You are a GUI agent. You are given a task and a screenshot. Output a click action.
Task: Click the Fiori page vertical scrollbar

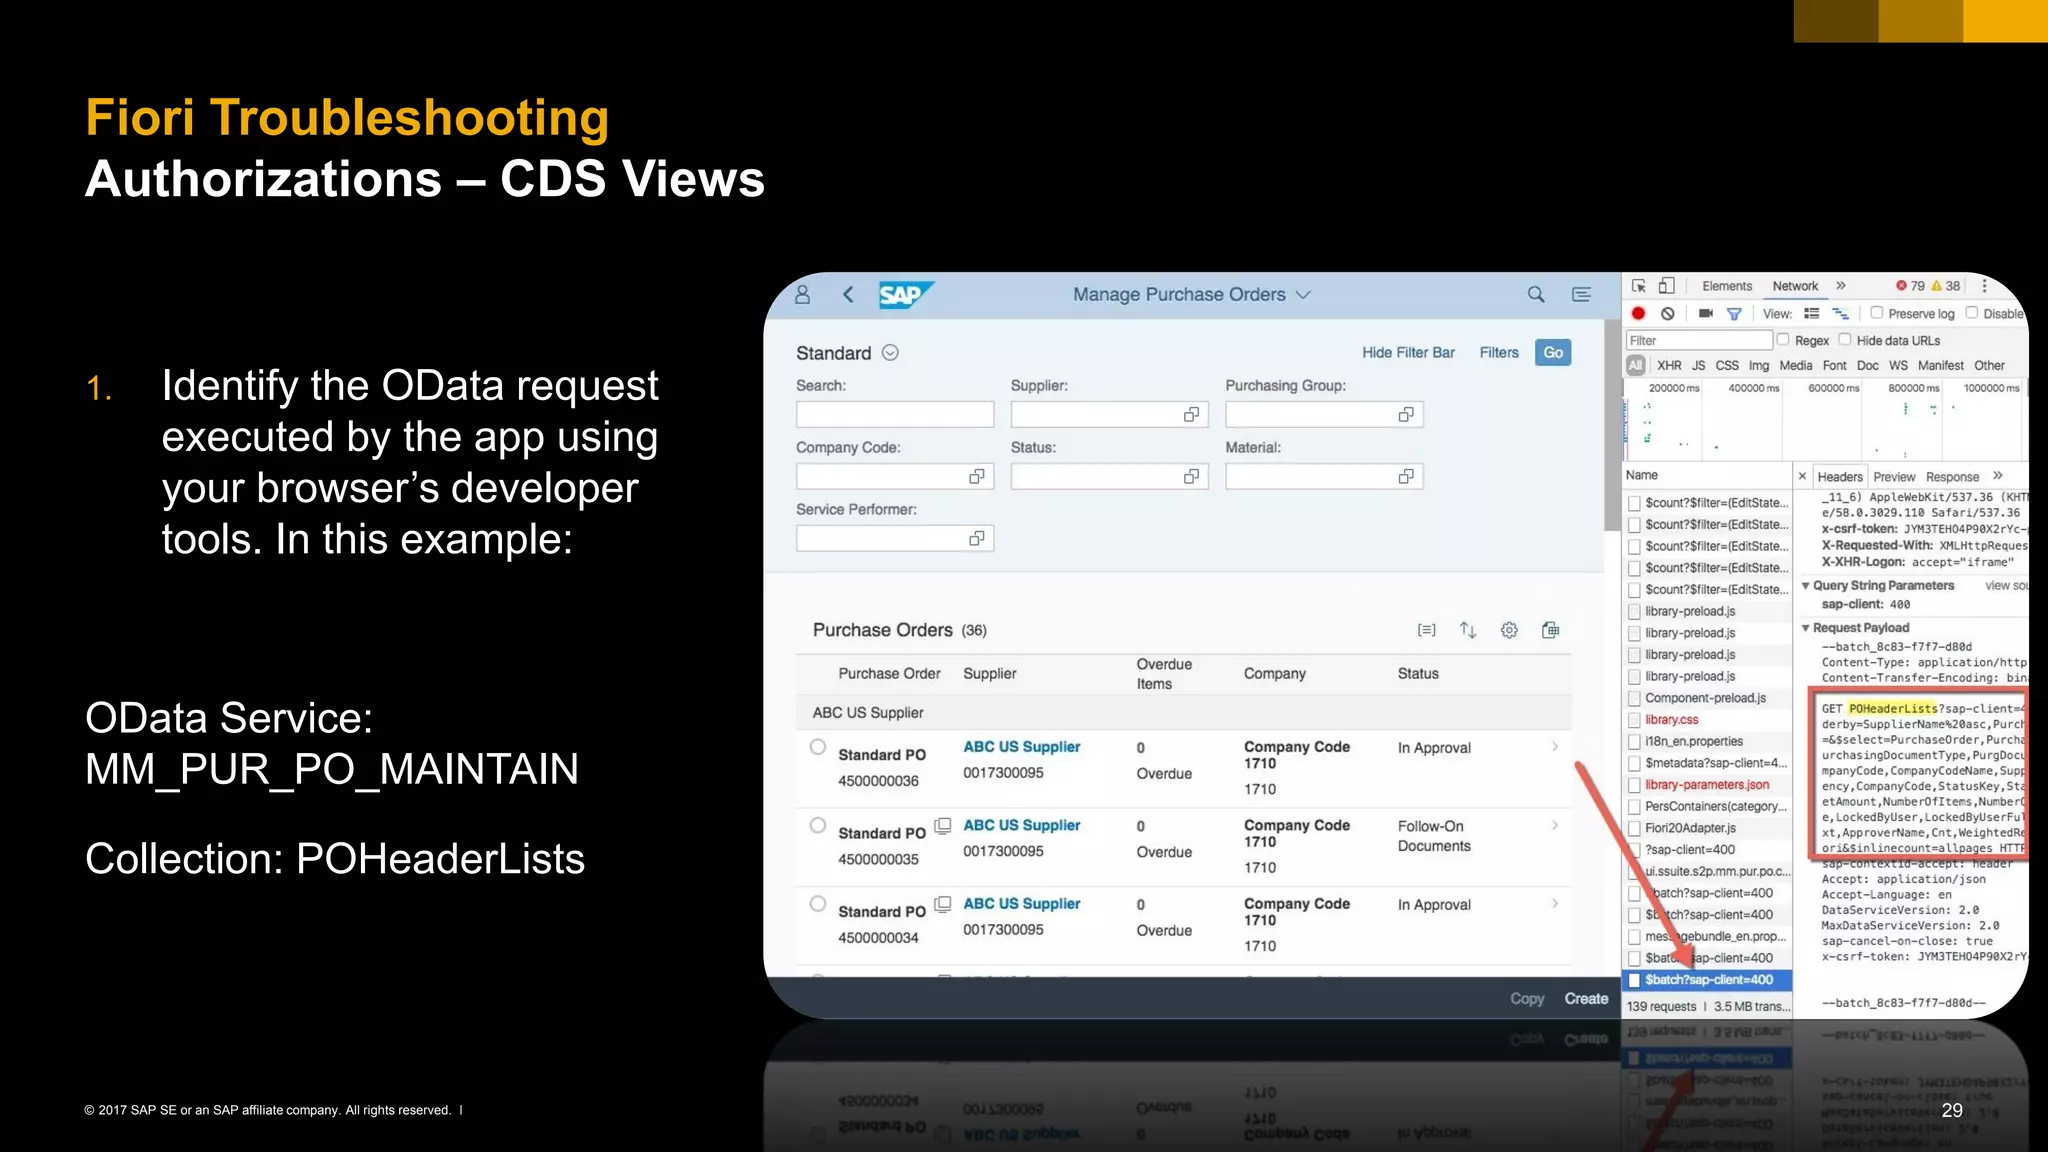[x=1611, y=426]
